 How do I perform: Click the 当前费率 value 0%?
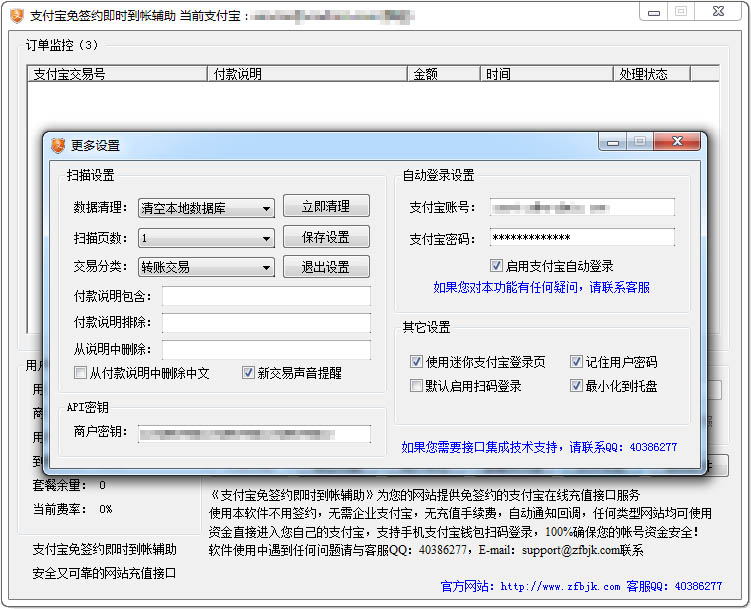105,509
